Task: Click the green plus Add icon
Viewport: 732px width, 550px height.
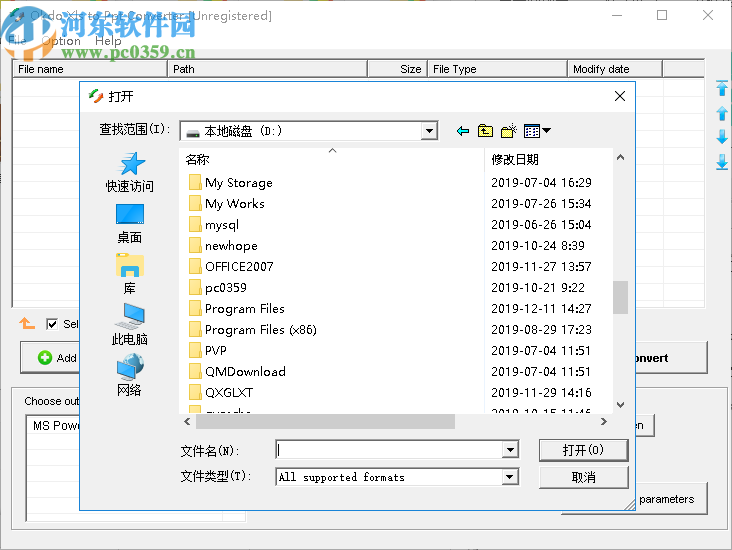Action: tap(45, 358)
